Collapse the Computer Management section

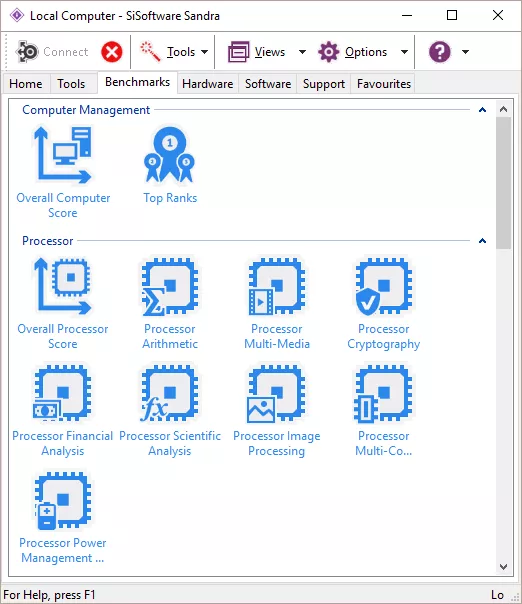(x=482, y=110)
